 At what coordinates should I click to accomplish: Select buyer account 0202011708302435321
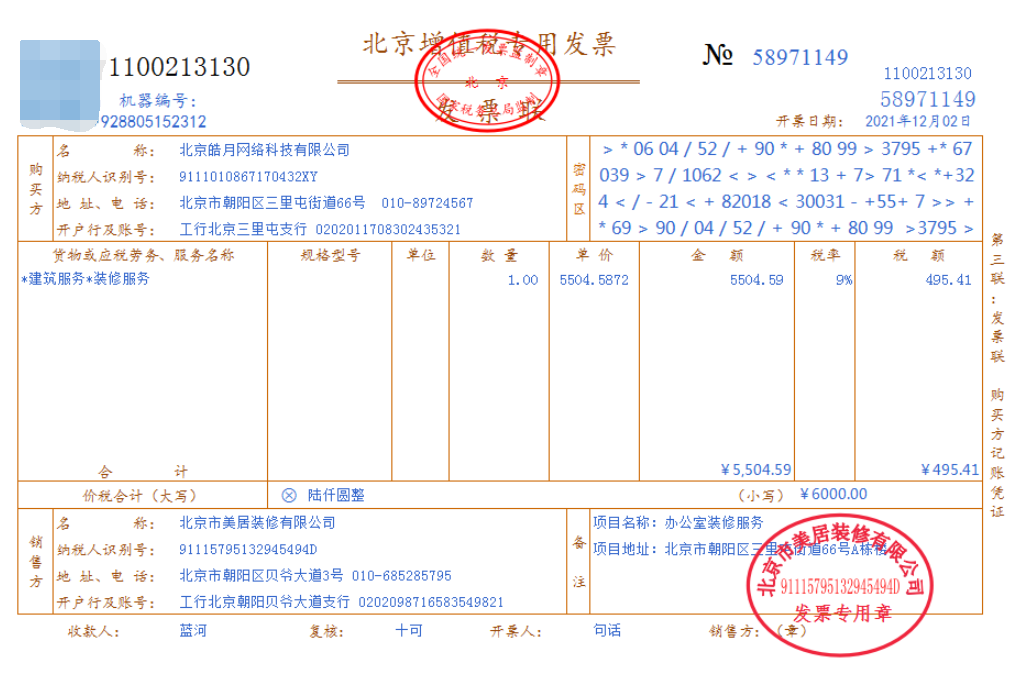pos(388,230)
